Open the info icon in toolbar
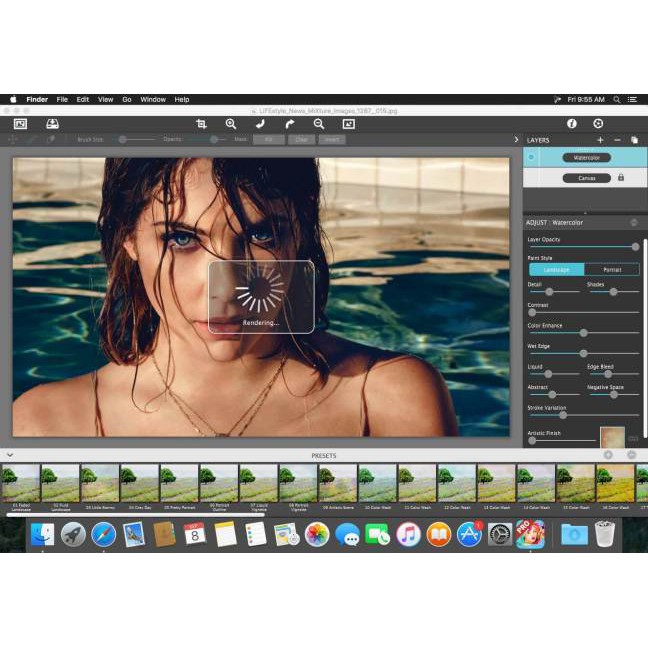Viewport: 648px width, 648px height. 572,124
